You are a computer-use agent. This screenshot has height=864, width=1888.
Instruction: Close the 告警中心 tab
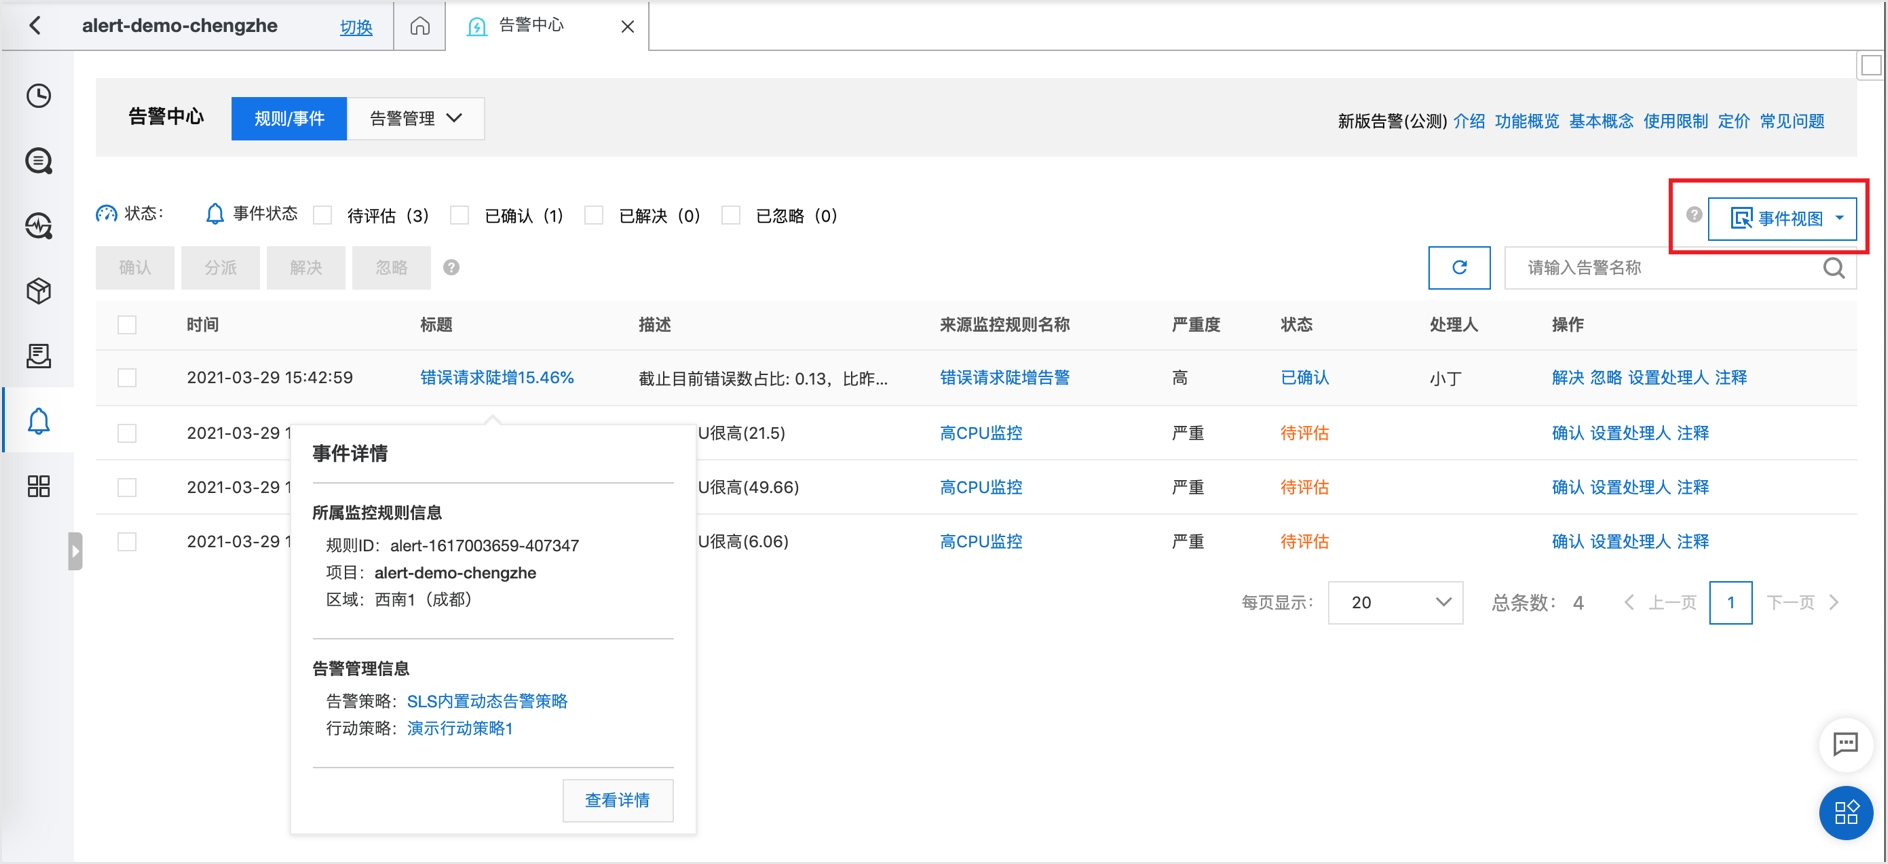click(x=627, y=27)
